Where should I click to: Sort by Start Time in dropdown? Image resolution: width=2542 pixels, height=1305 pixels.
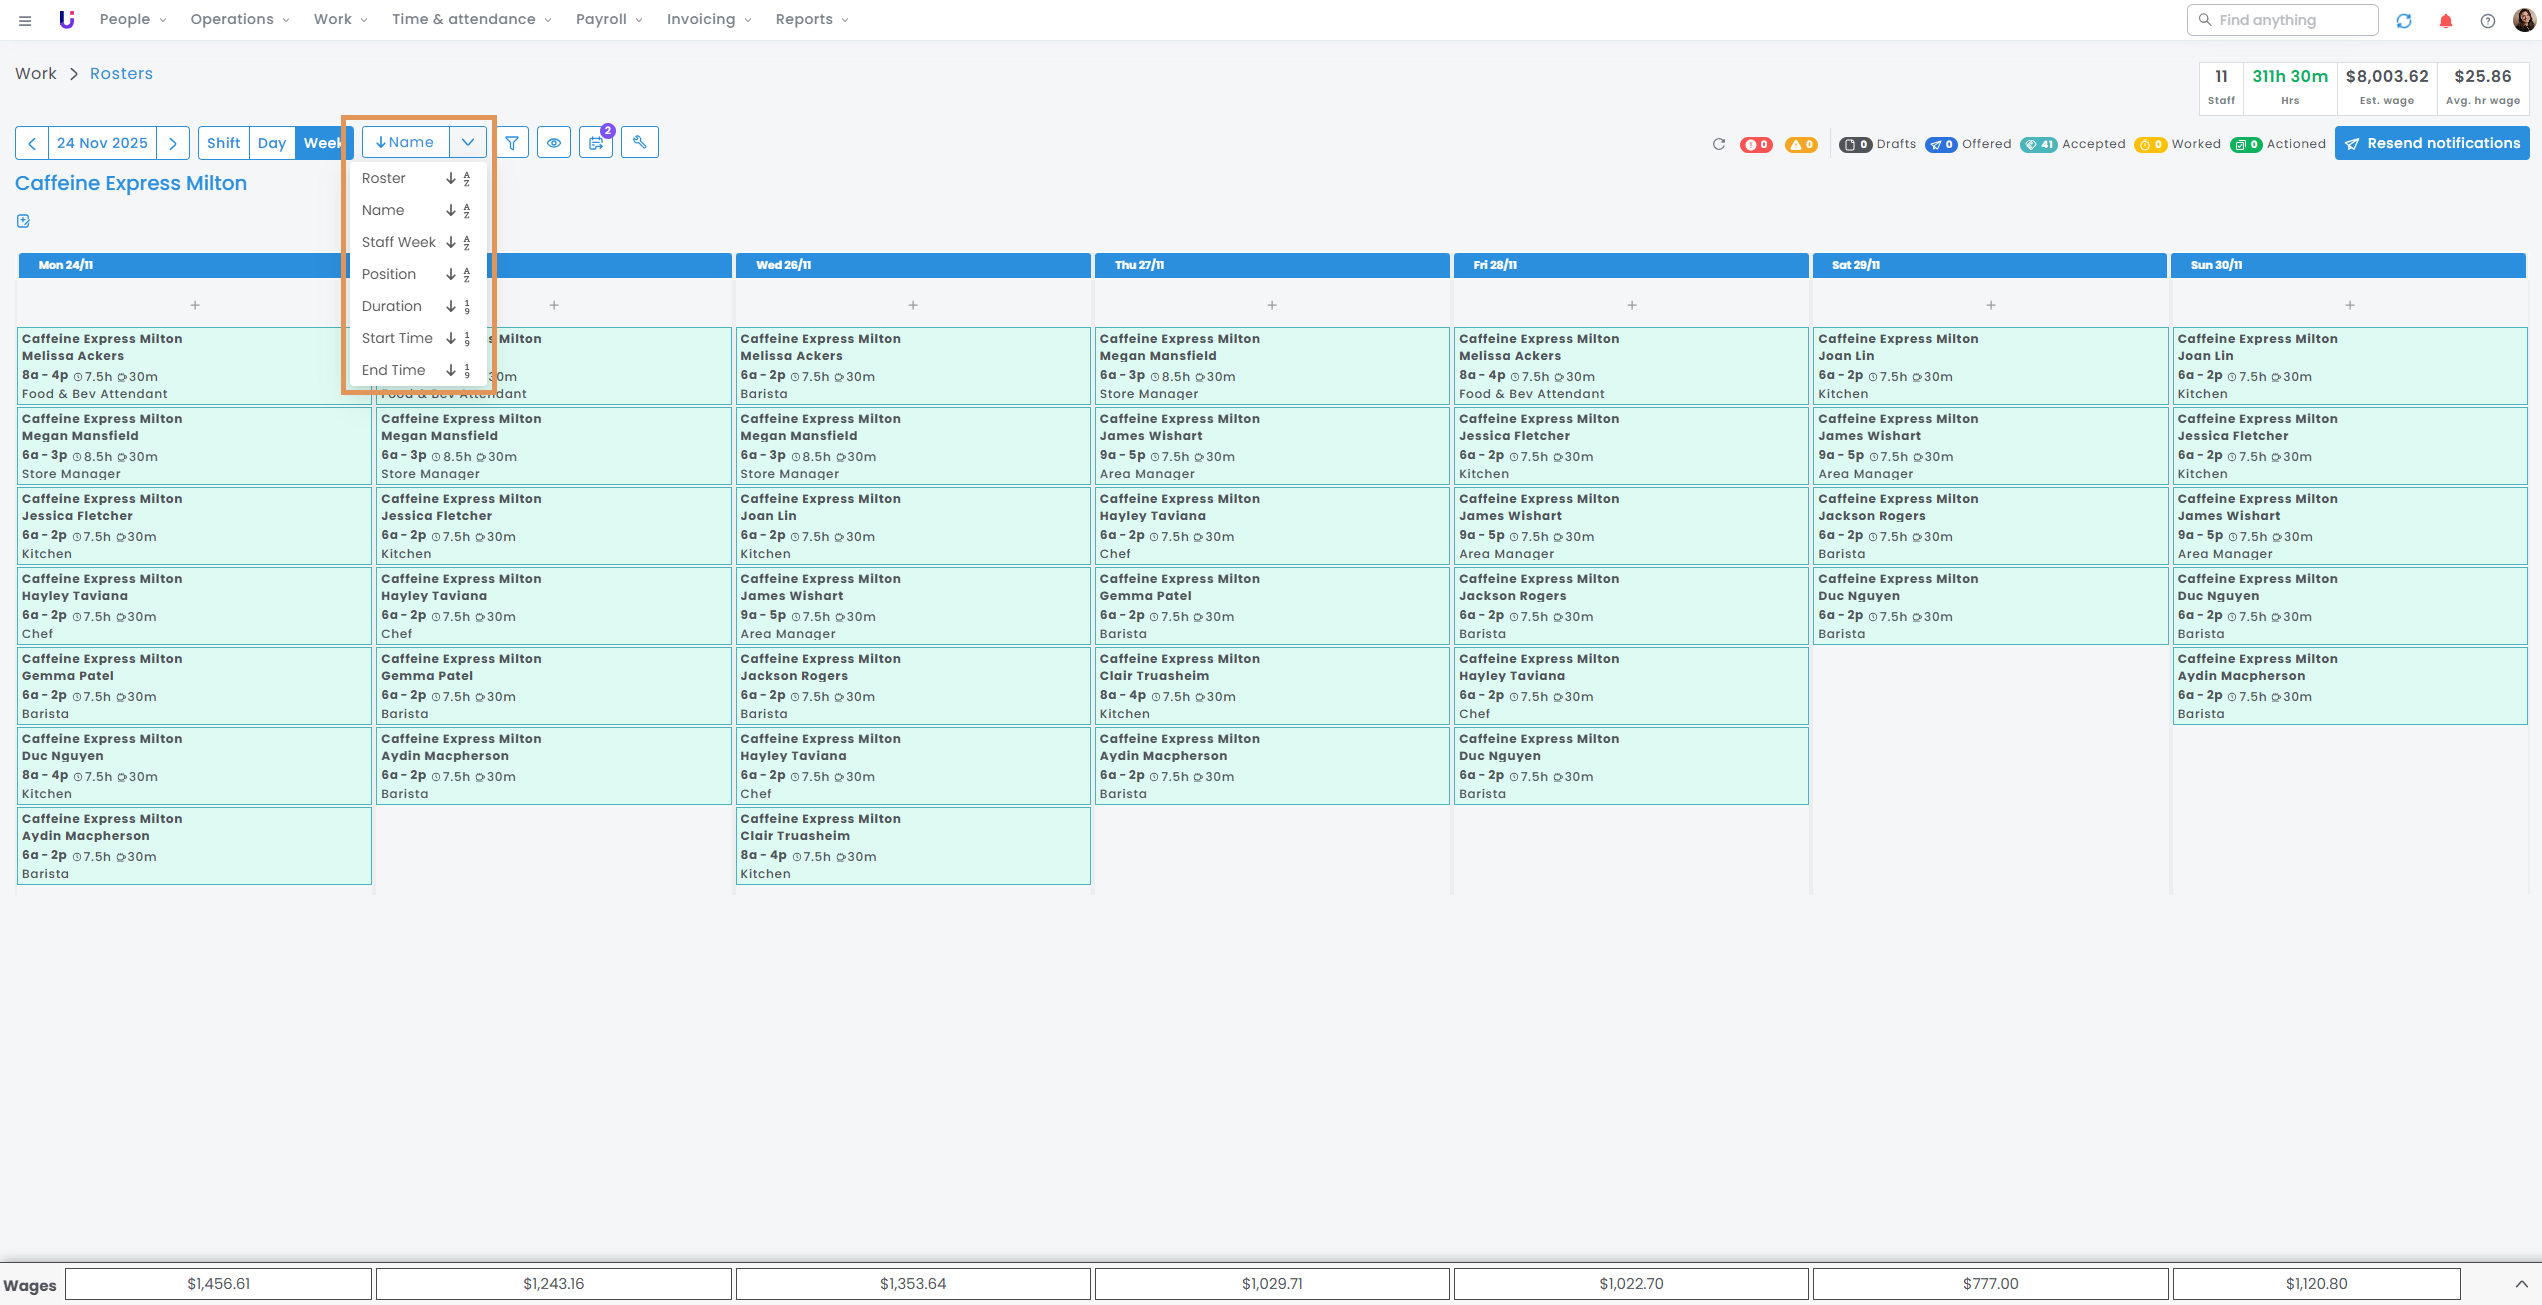[x=397, y=338]
